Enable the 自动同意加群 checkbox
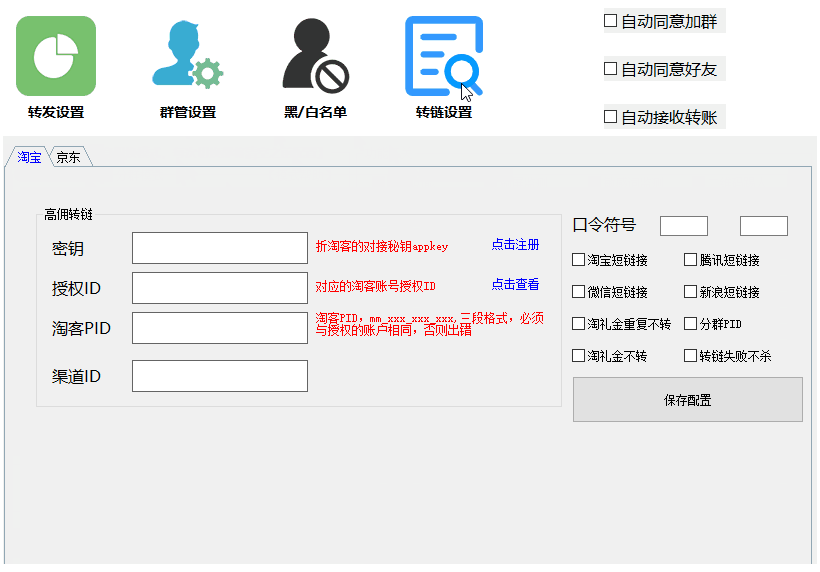The image size is (820, 572). (x=610, y=21)
